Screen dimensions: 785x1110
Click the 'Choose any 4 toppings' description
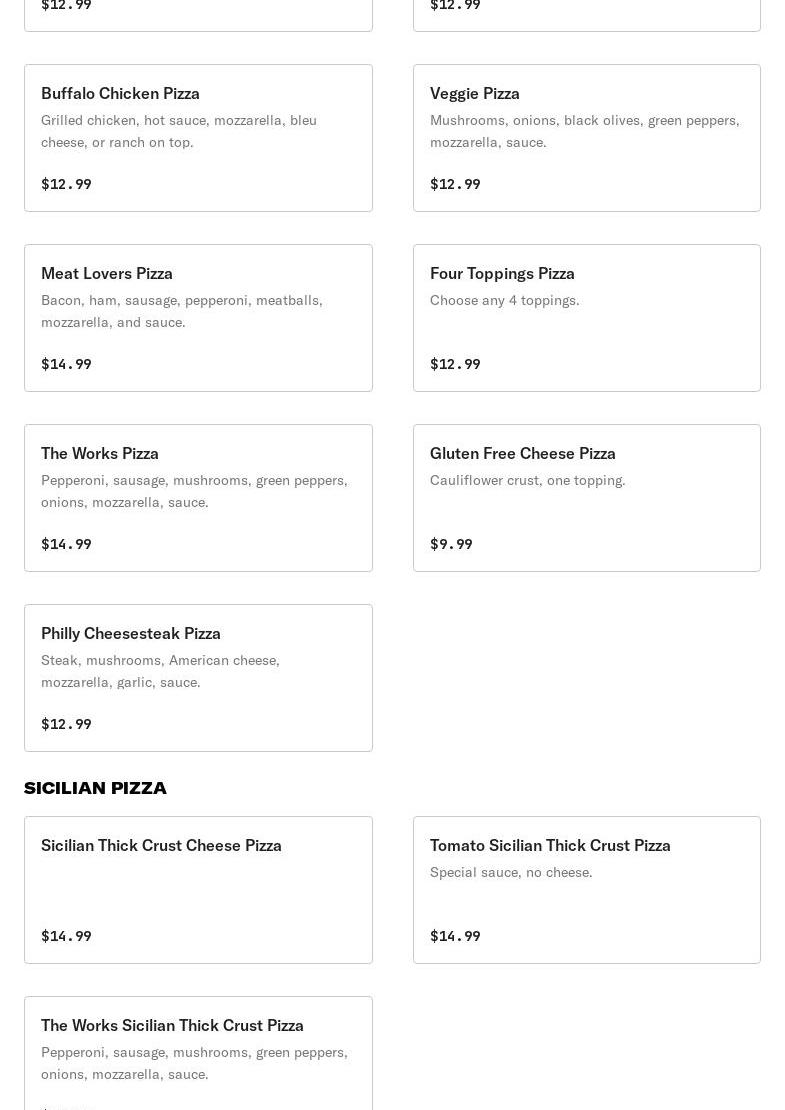coord(505,300)
